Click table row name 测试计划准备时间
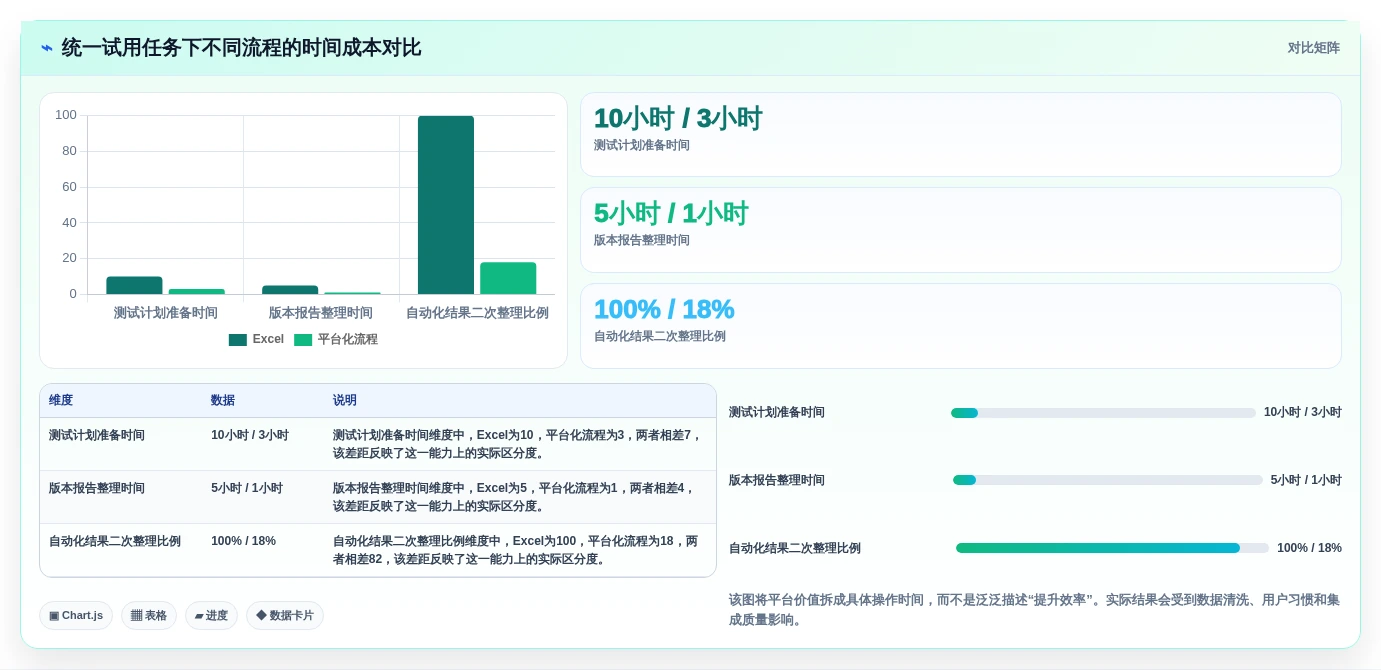 [97, 435]
